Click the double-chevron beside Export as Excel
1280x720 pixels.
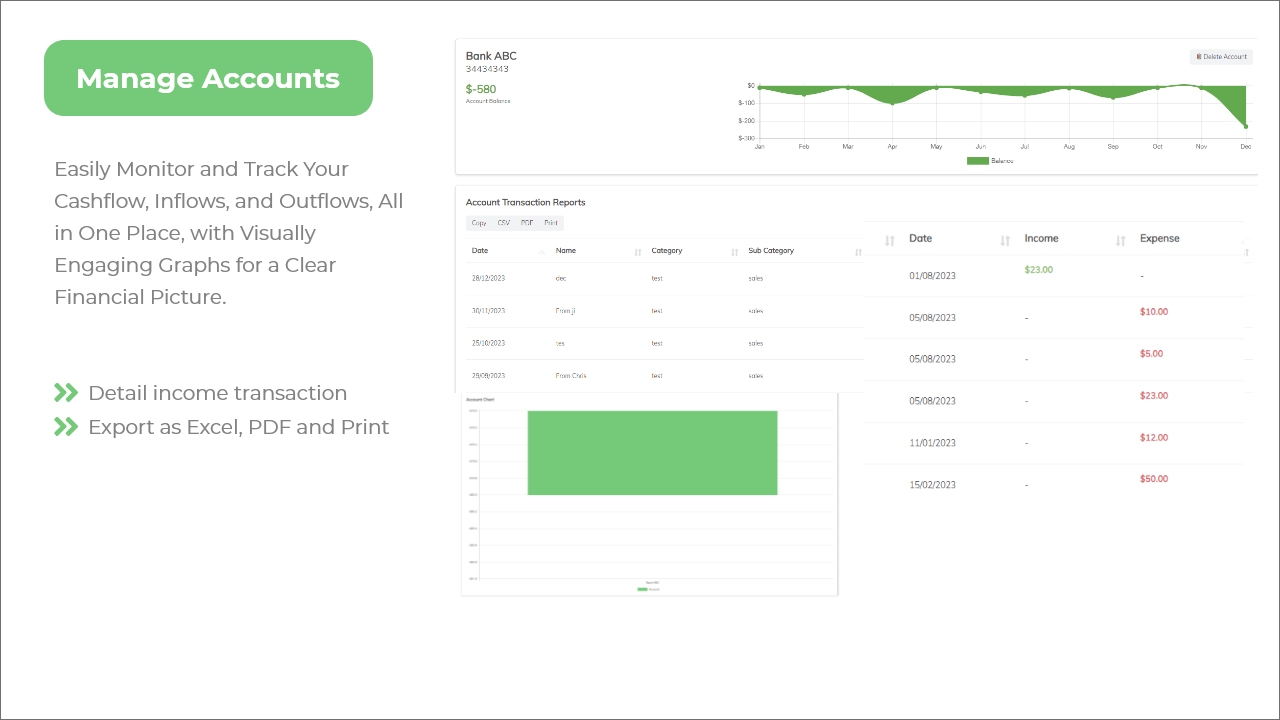(x=66, y=427)
